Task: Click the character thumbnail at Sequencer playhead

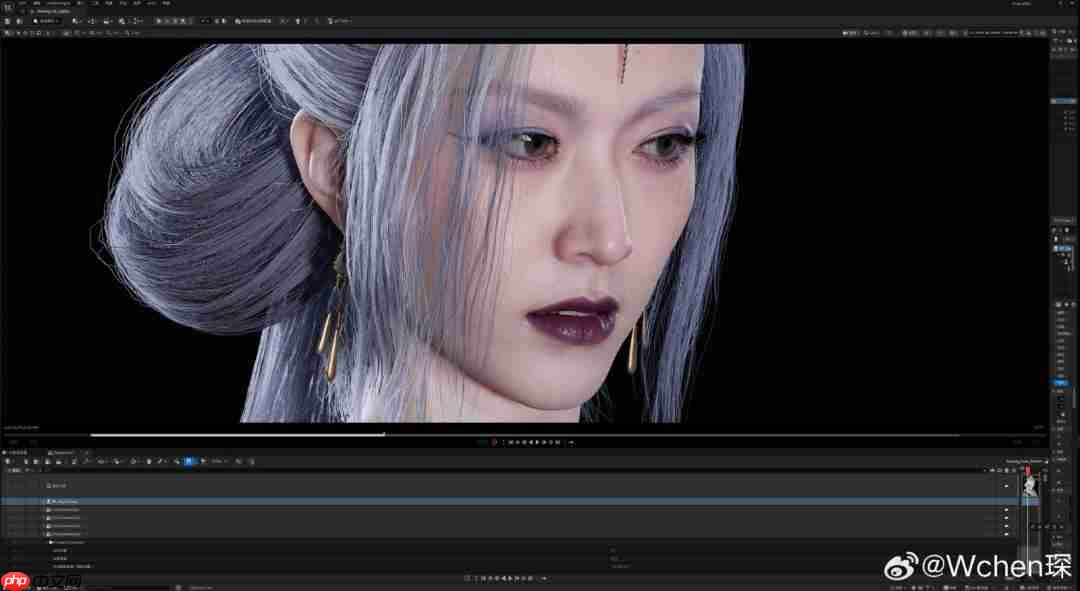Action: pos(1030,486)
